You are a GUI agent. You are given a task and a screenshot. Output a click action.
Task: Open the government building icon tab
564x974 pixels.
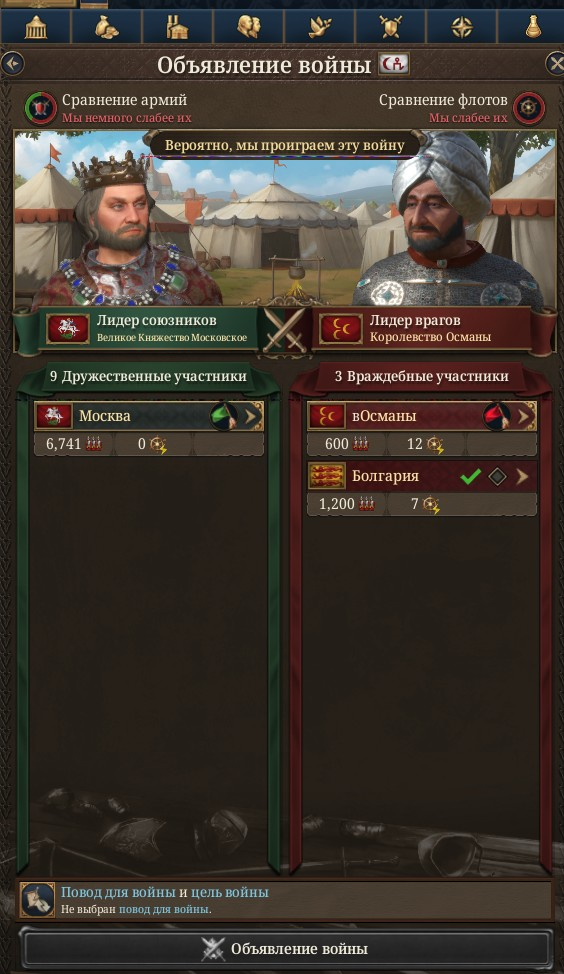point(36,27)
